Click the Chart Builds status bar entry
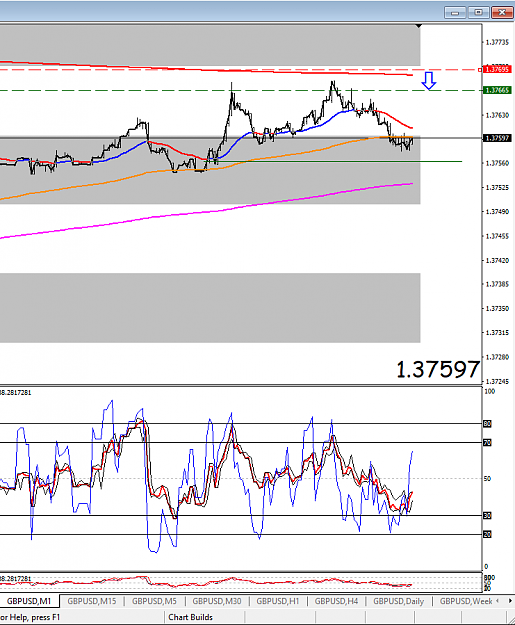 click(191, 617)
